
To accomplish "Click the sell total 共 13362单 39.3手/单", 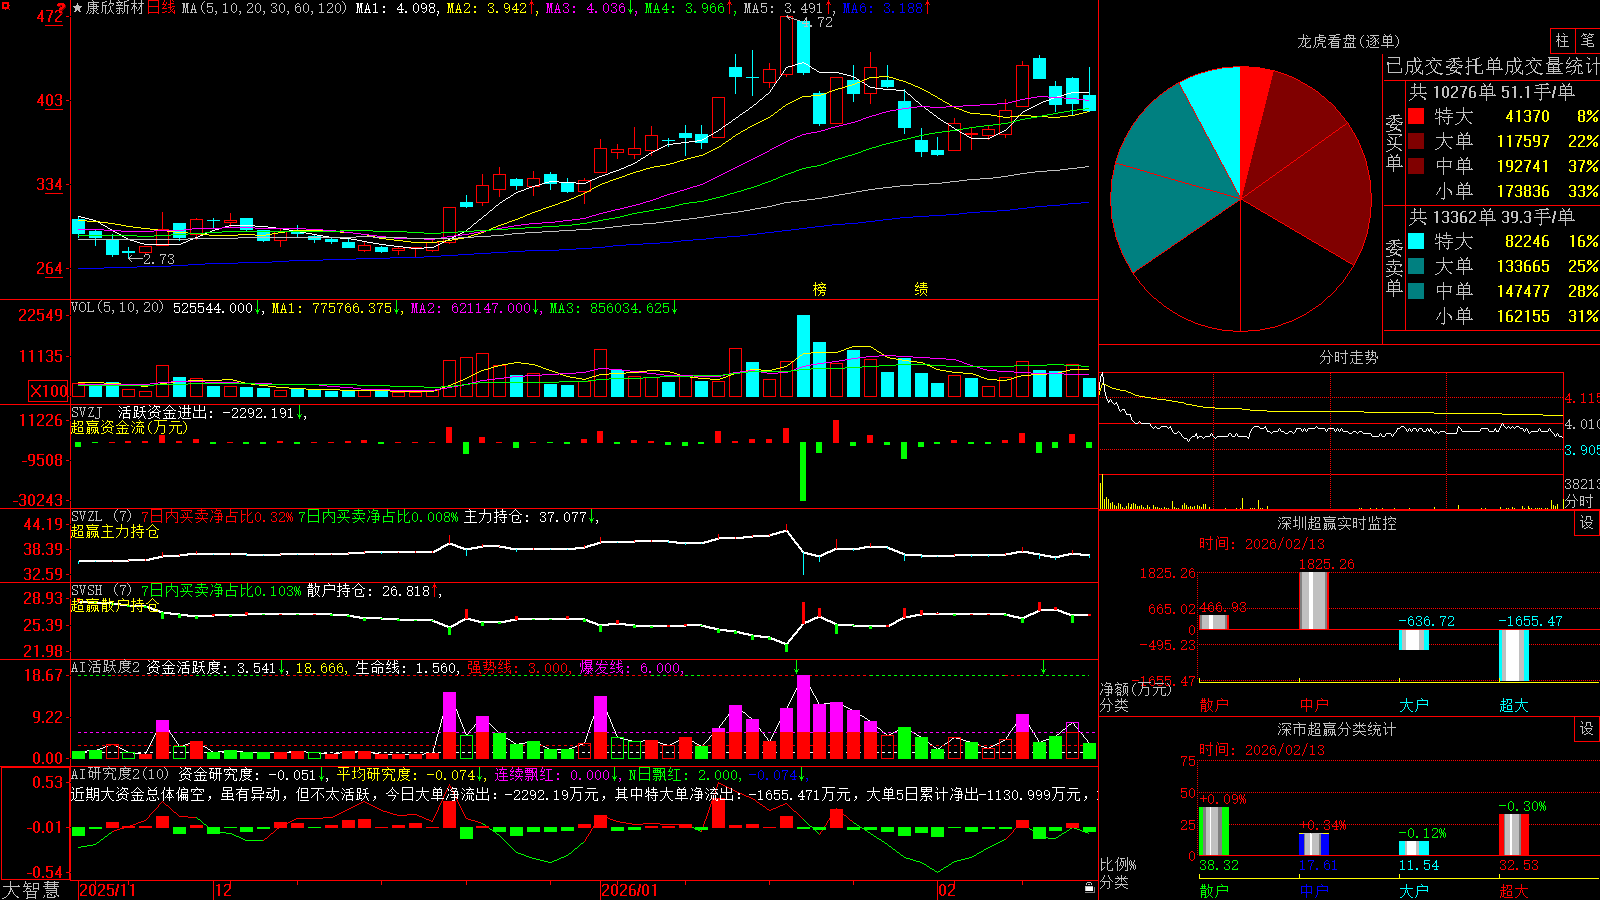I will tap(1492, 216).
